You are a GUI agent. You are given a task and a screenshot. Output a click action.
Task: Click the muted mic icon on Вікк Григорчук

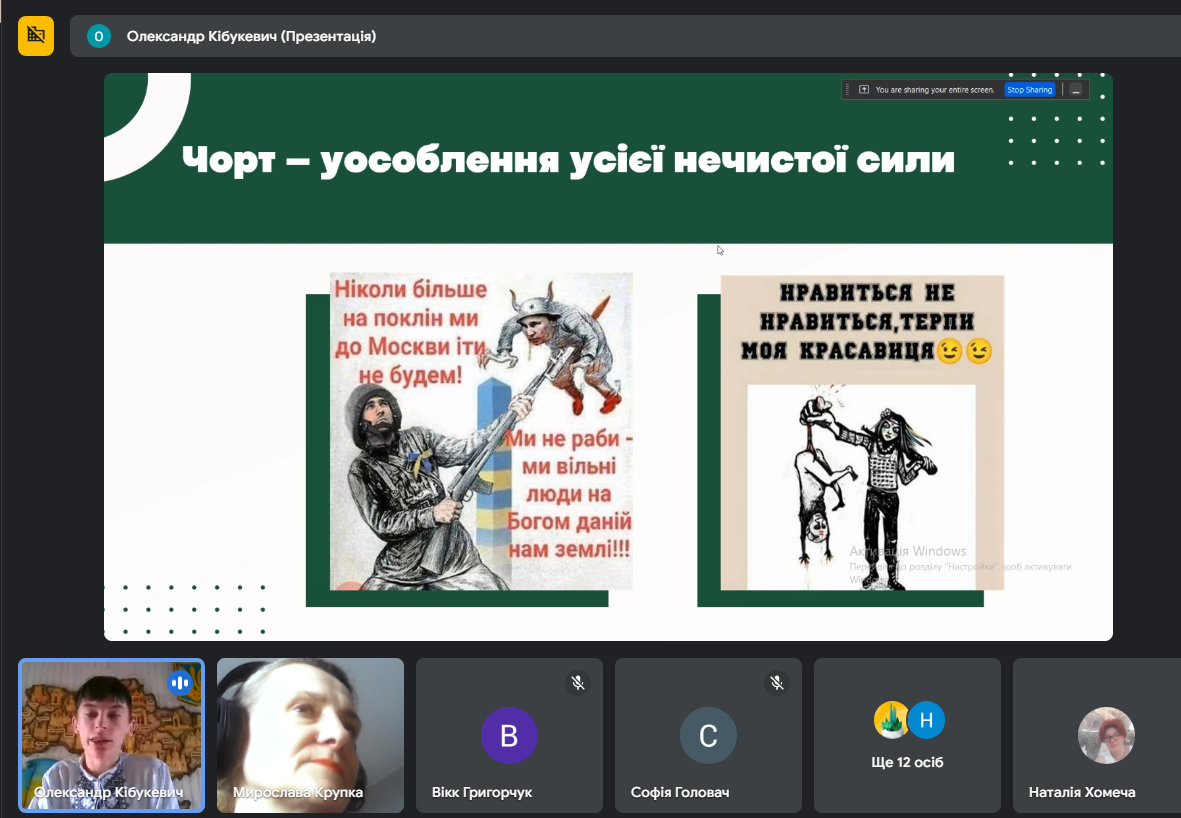577,683
